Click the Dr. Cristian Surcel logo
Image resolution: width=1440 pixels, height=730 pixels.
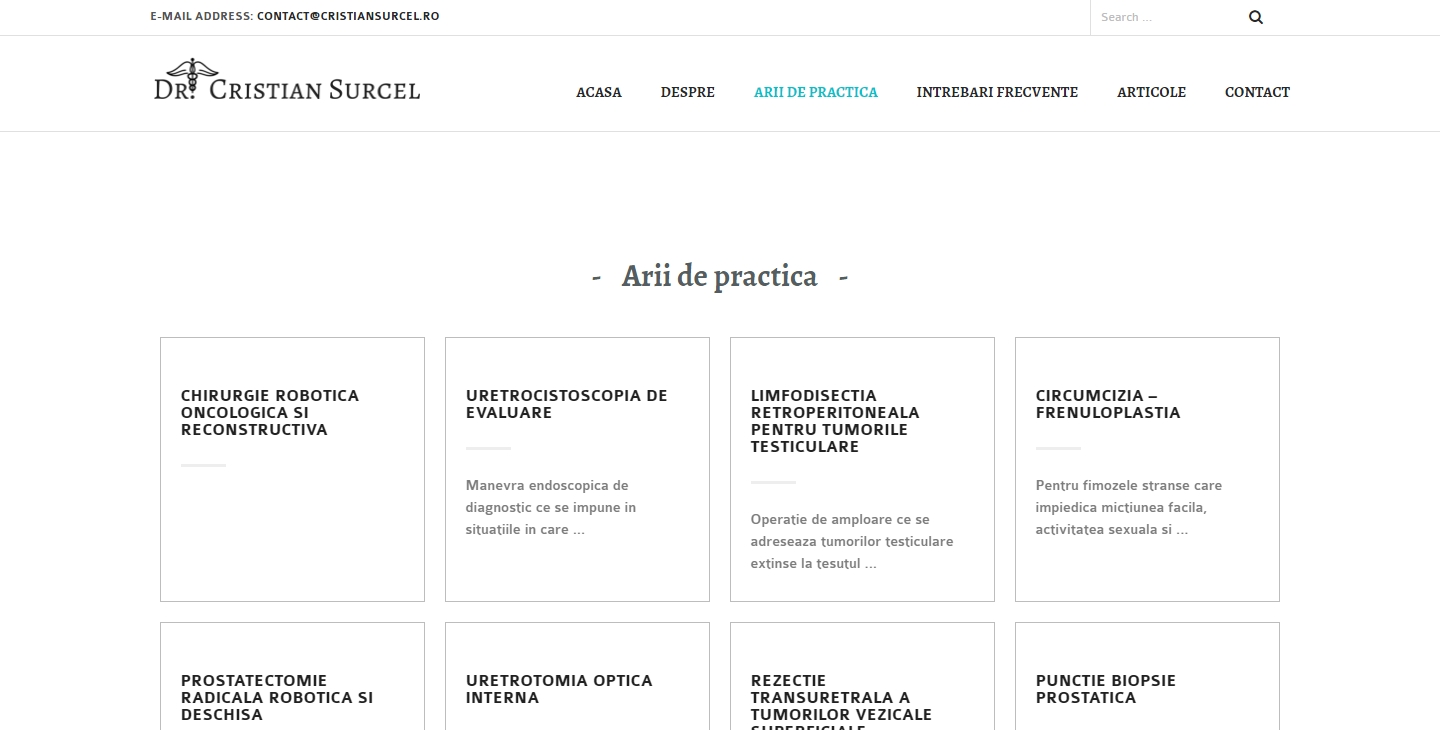(287, 82)
